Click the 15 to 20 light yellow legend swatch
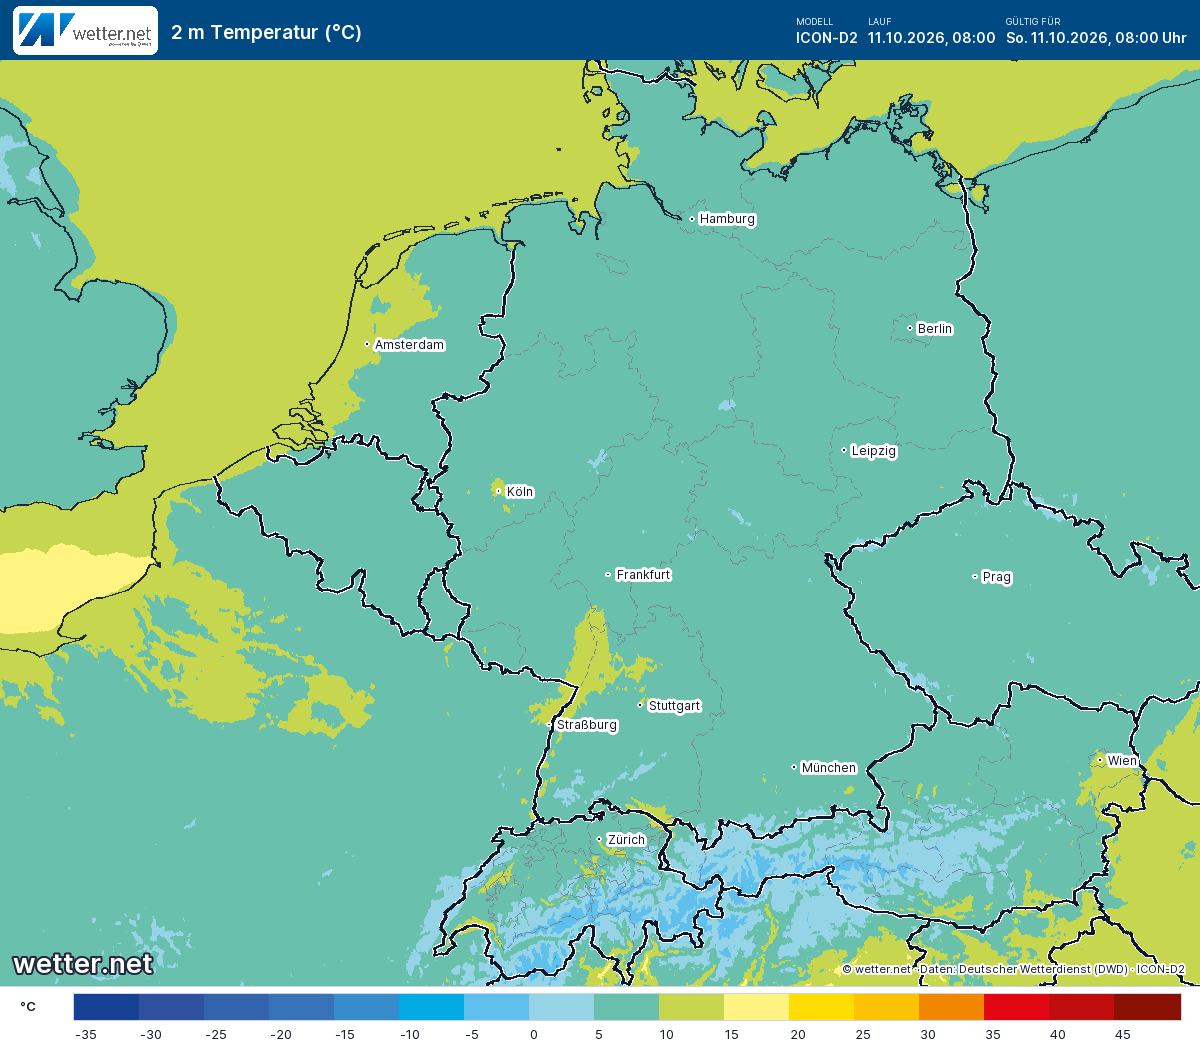Screen dimensions: 1200x1053 pyautogui.click(x=756, y=1007)
